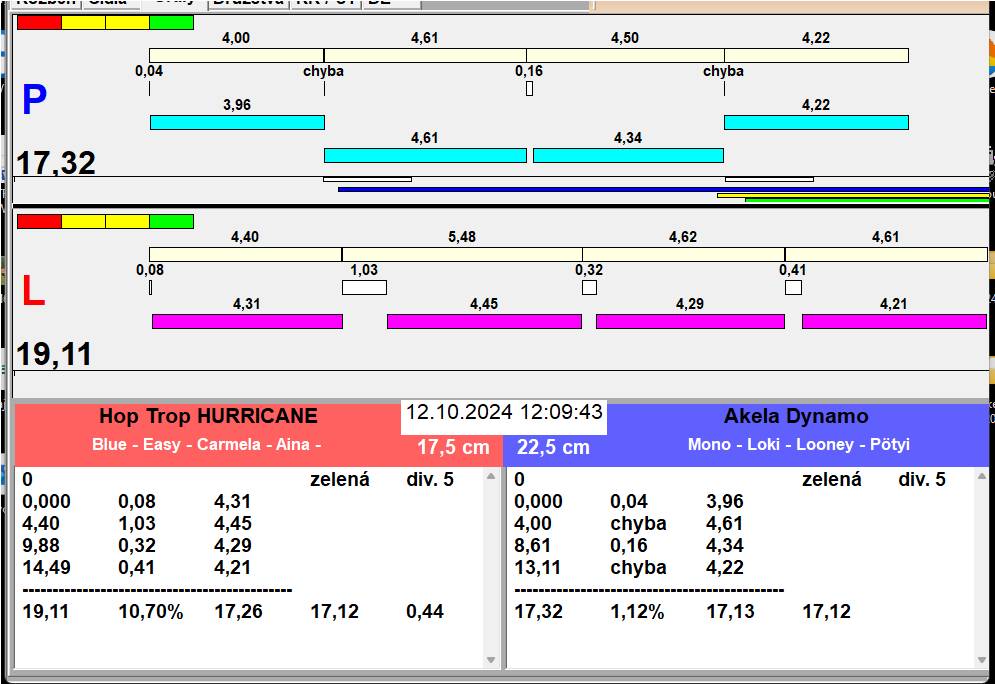Viewport: 995px width, 684px height.
Task: Click the 0,41 changeover gap box
Action: click(793, 288)
